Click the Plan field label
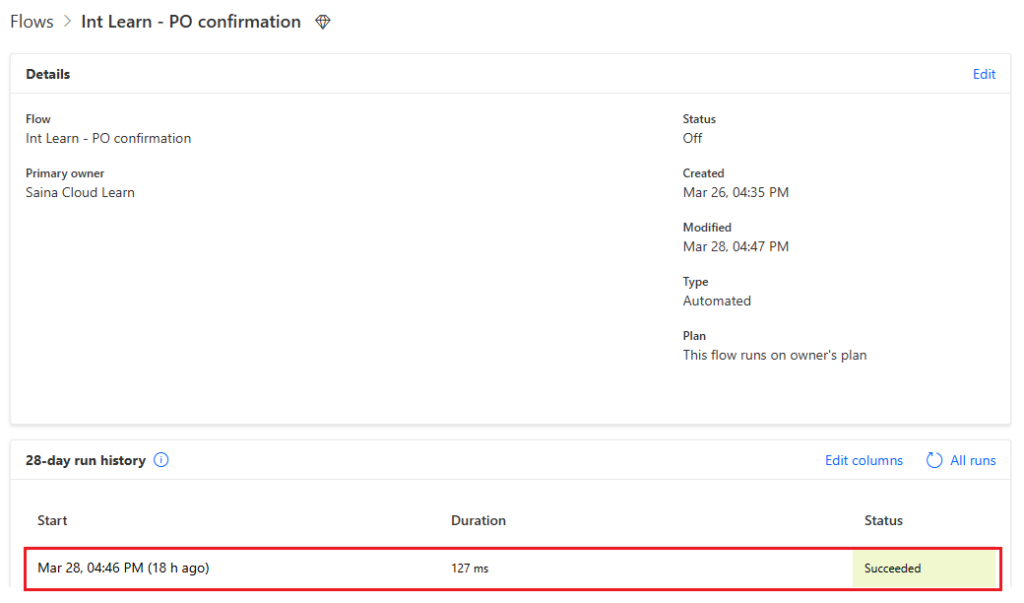Viewport: 1024px width, 603px height. [x=694, y=336]
